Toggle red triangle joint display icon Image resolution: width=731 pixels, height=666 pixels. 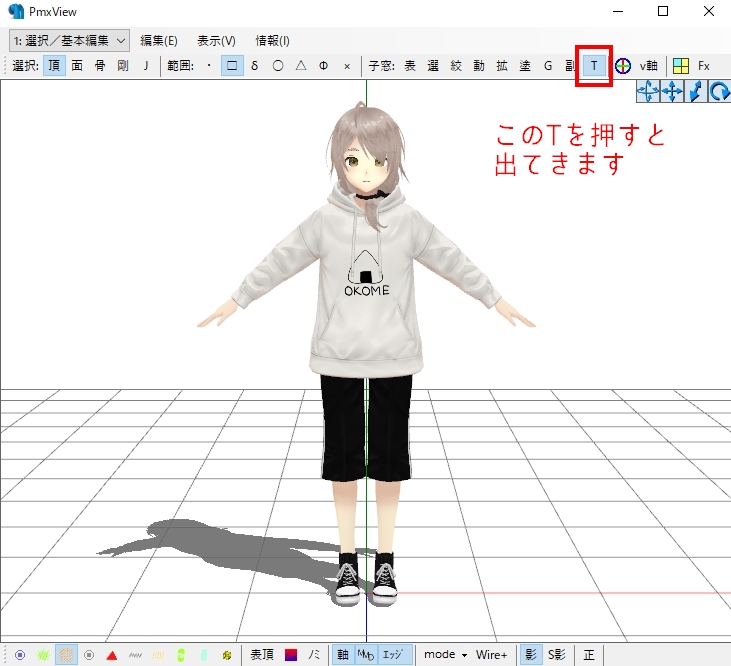pos(111,655)
